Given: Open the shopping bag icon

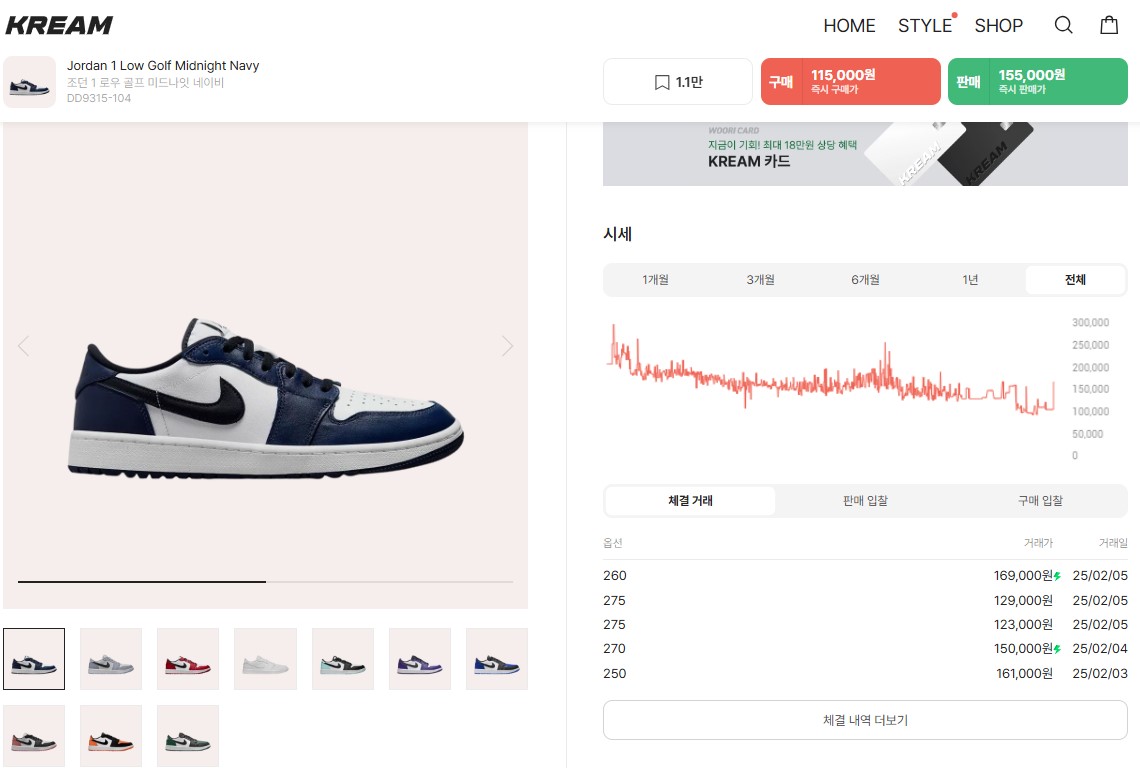Looking at the screenshot, I should point(1109,25).
